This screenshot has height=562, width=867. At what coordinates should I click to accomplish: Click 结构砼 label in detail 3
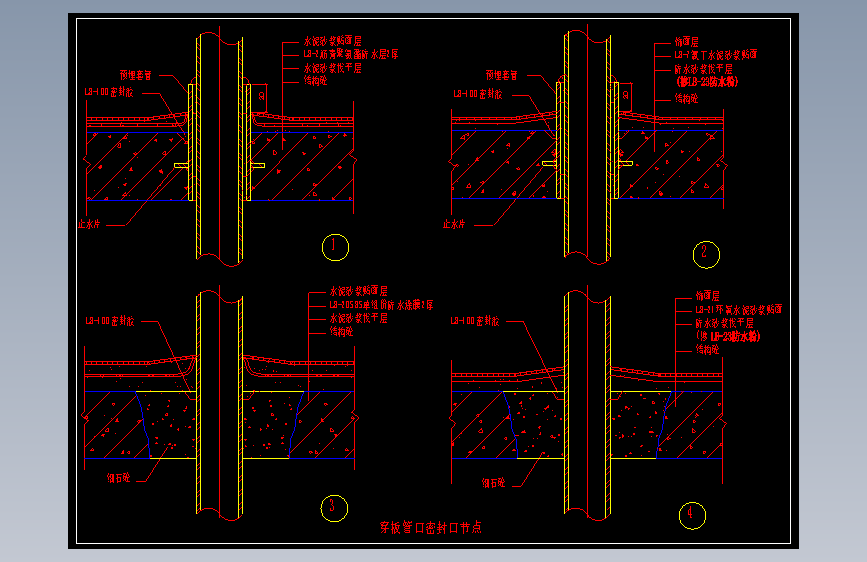tap(341, 331)
